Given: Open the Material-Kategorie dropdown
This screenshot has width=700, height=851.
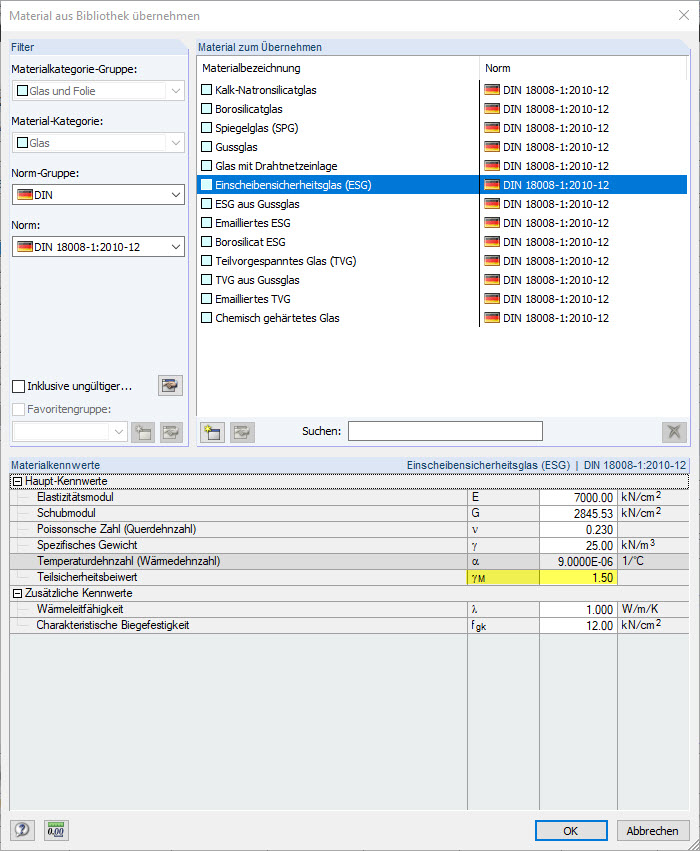Looking at the screenshot, I should pyautogui.click(x=175, y=143).
